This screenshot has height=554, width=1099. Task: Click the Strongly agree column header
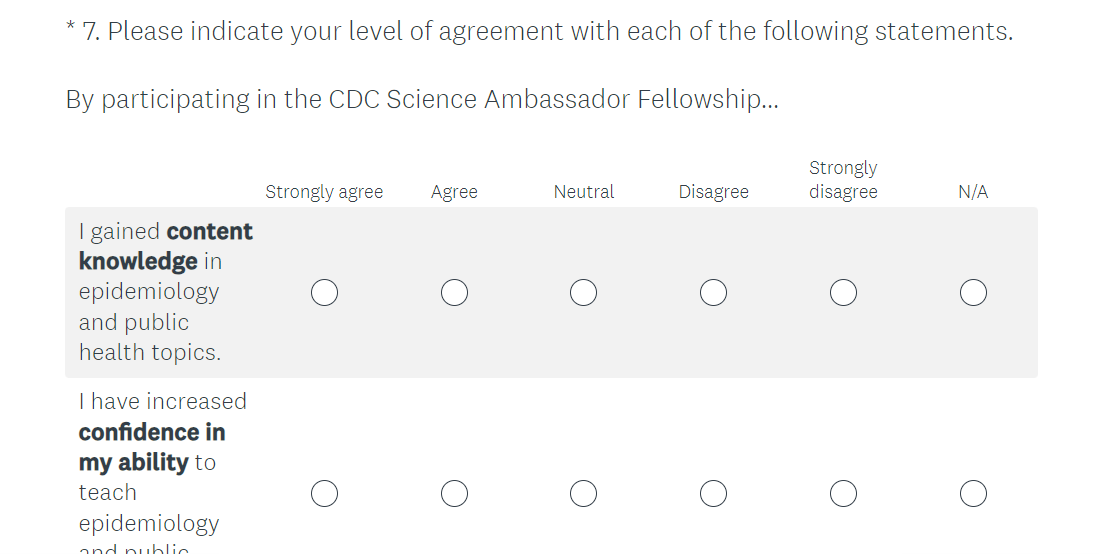[x=324, y=192]
